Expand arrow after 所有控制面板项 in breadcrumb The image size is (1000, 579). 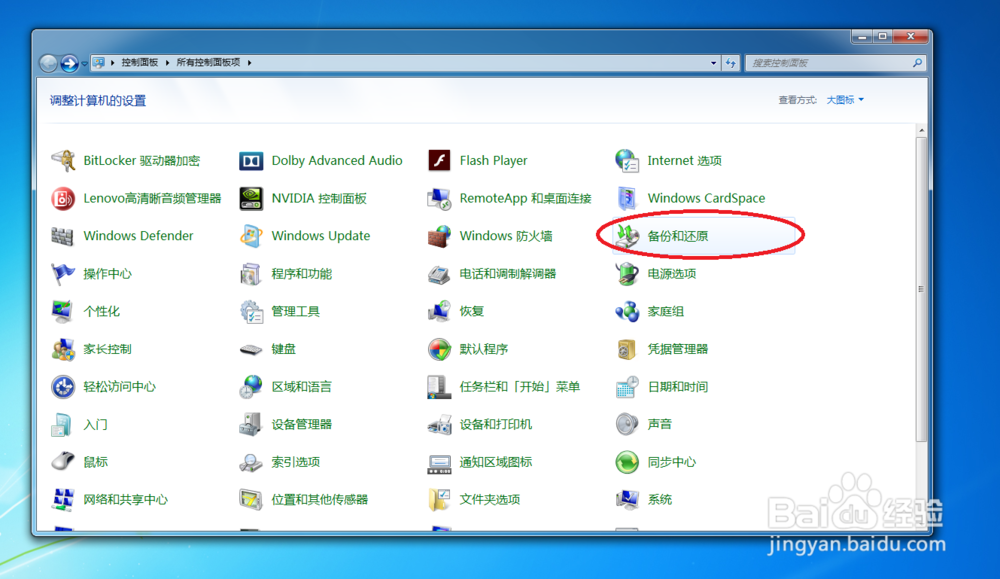pos(249,62)
